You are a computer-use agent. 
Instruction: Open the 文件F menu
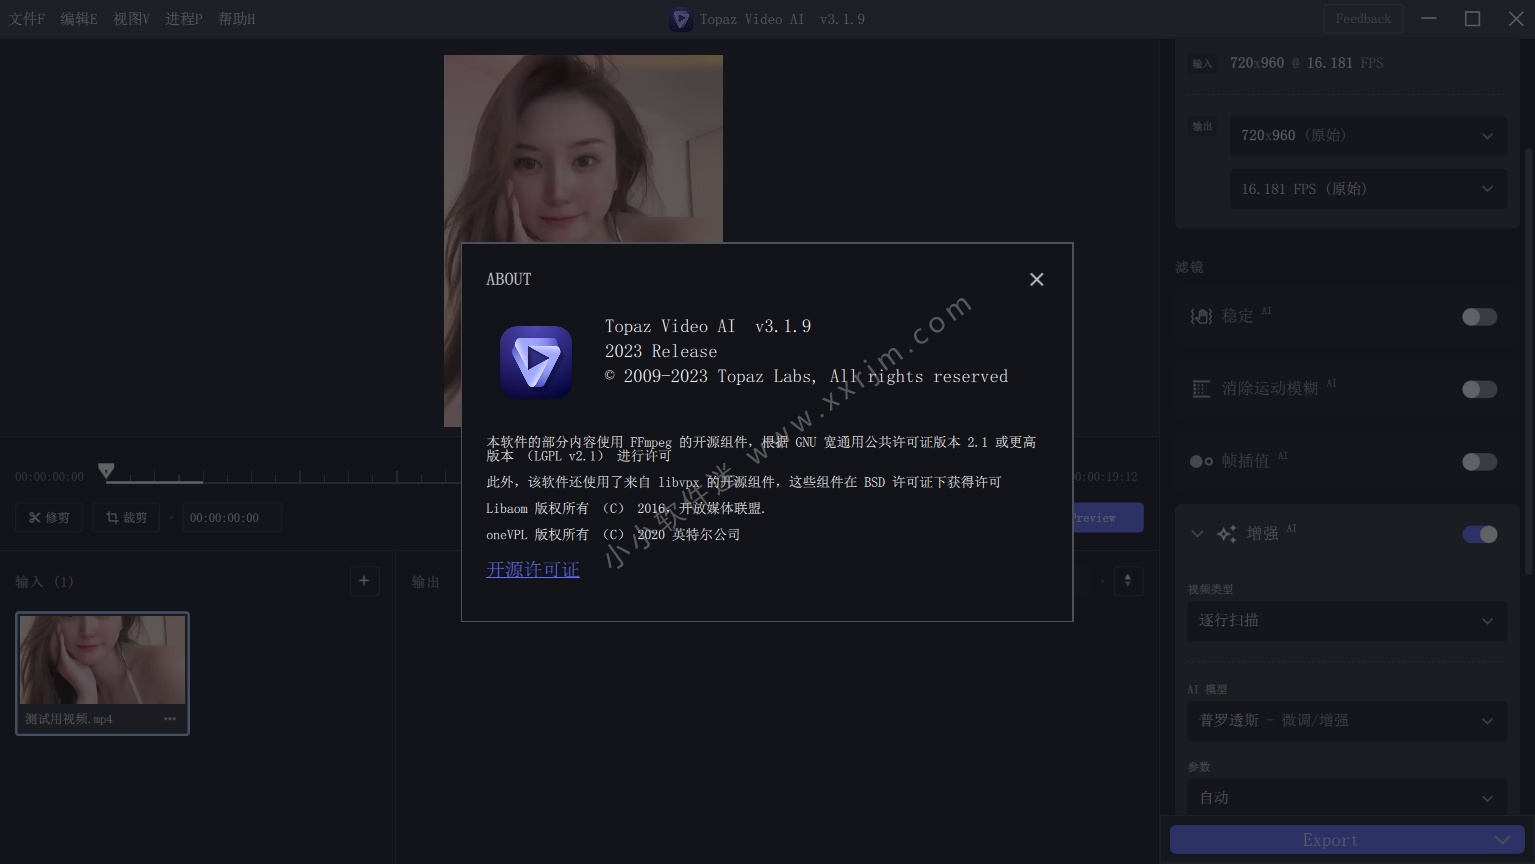27,19
